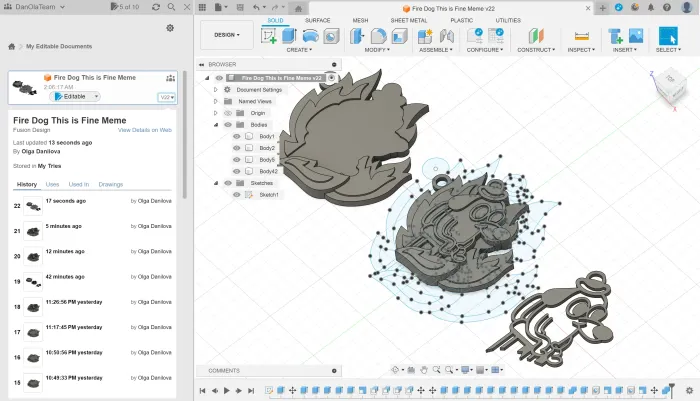Open the notifications bell
Screen dimensions: 700x401
651,8
